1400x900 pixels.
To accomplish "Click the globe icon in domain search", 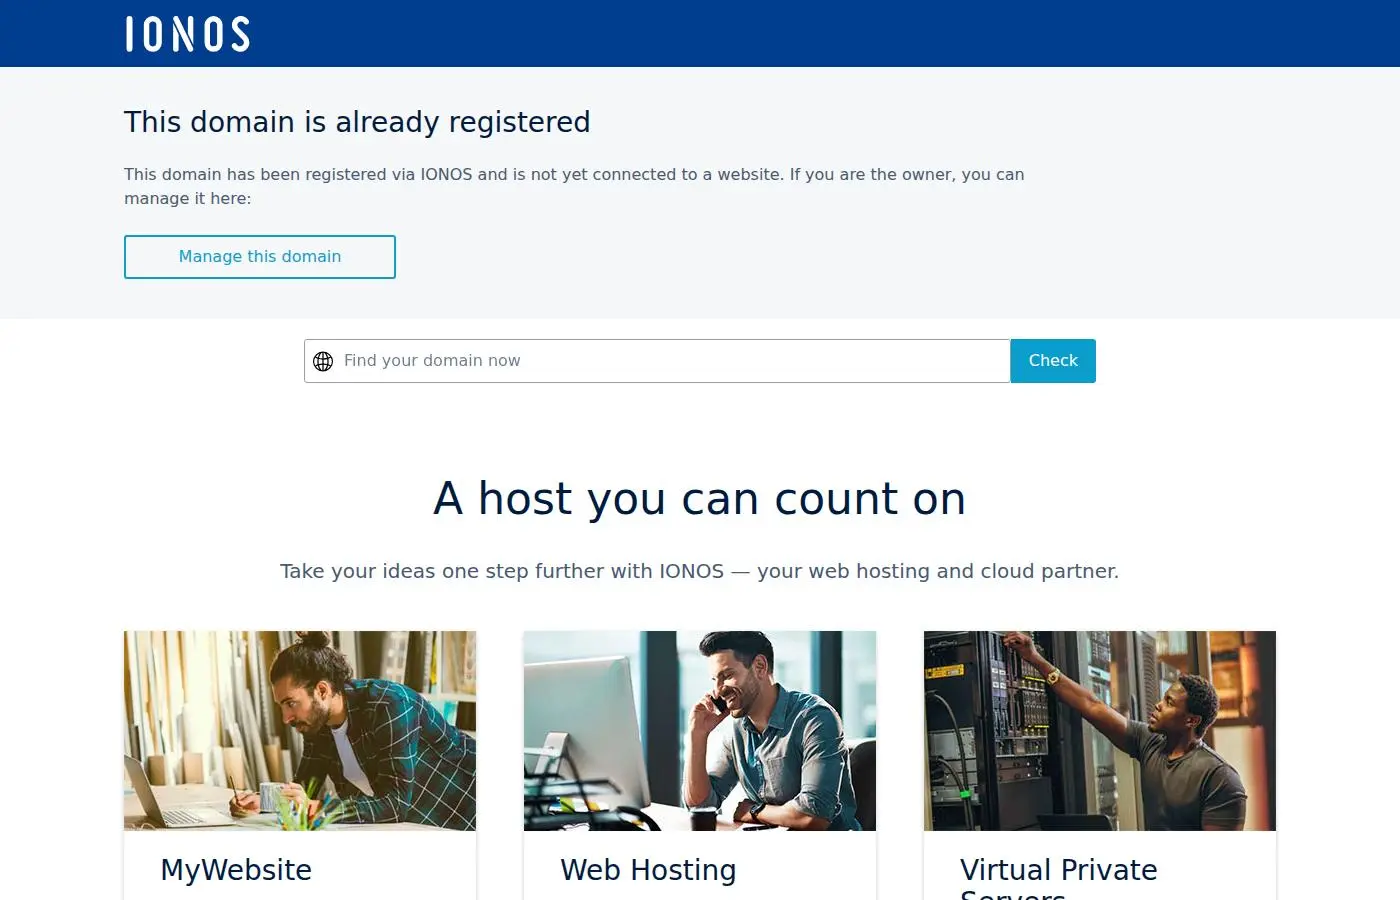I will [323, 361].
